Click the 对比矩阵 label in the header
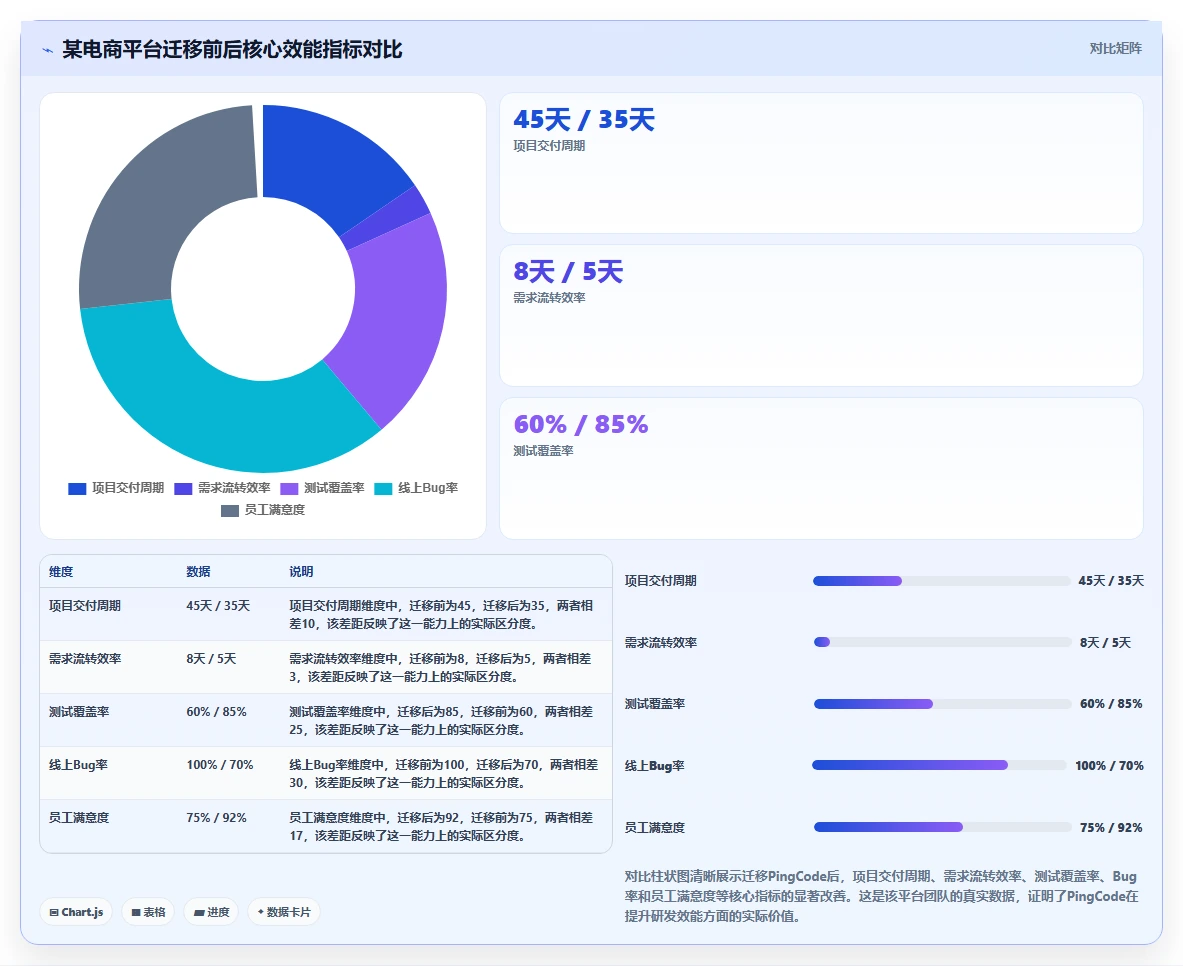 point(1115,48)
